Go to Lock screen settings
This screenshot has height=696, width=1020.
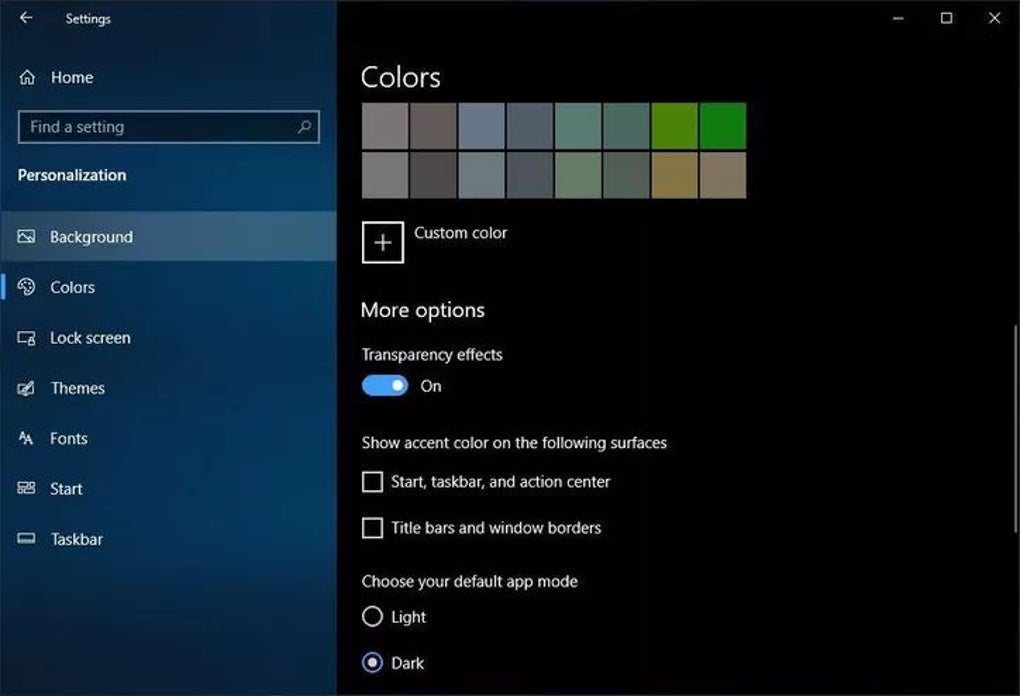tap(168, 338)
